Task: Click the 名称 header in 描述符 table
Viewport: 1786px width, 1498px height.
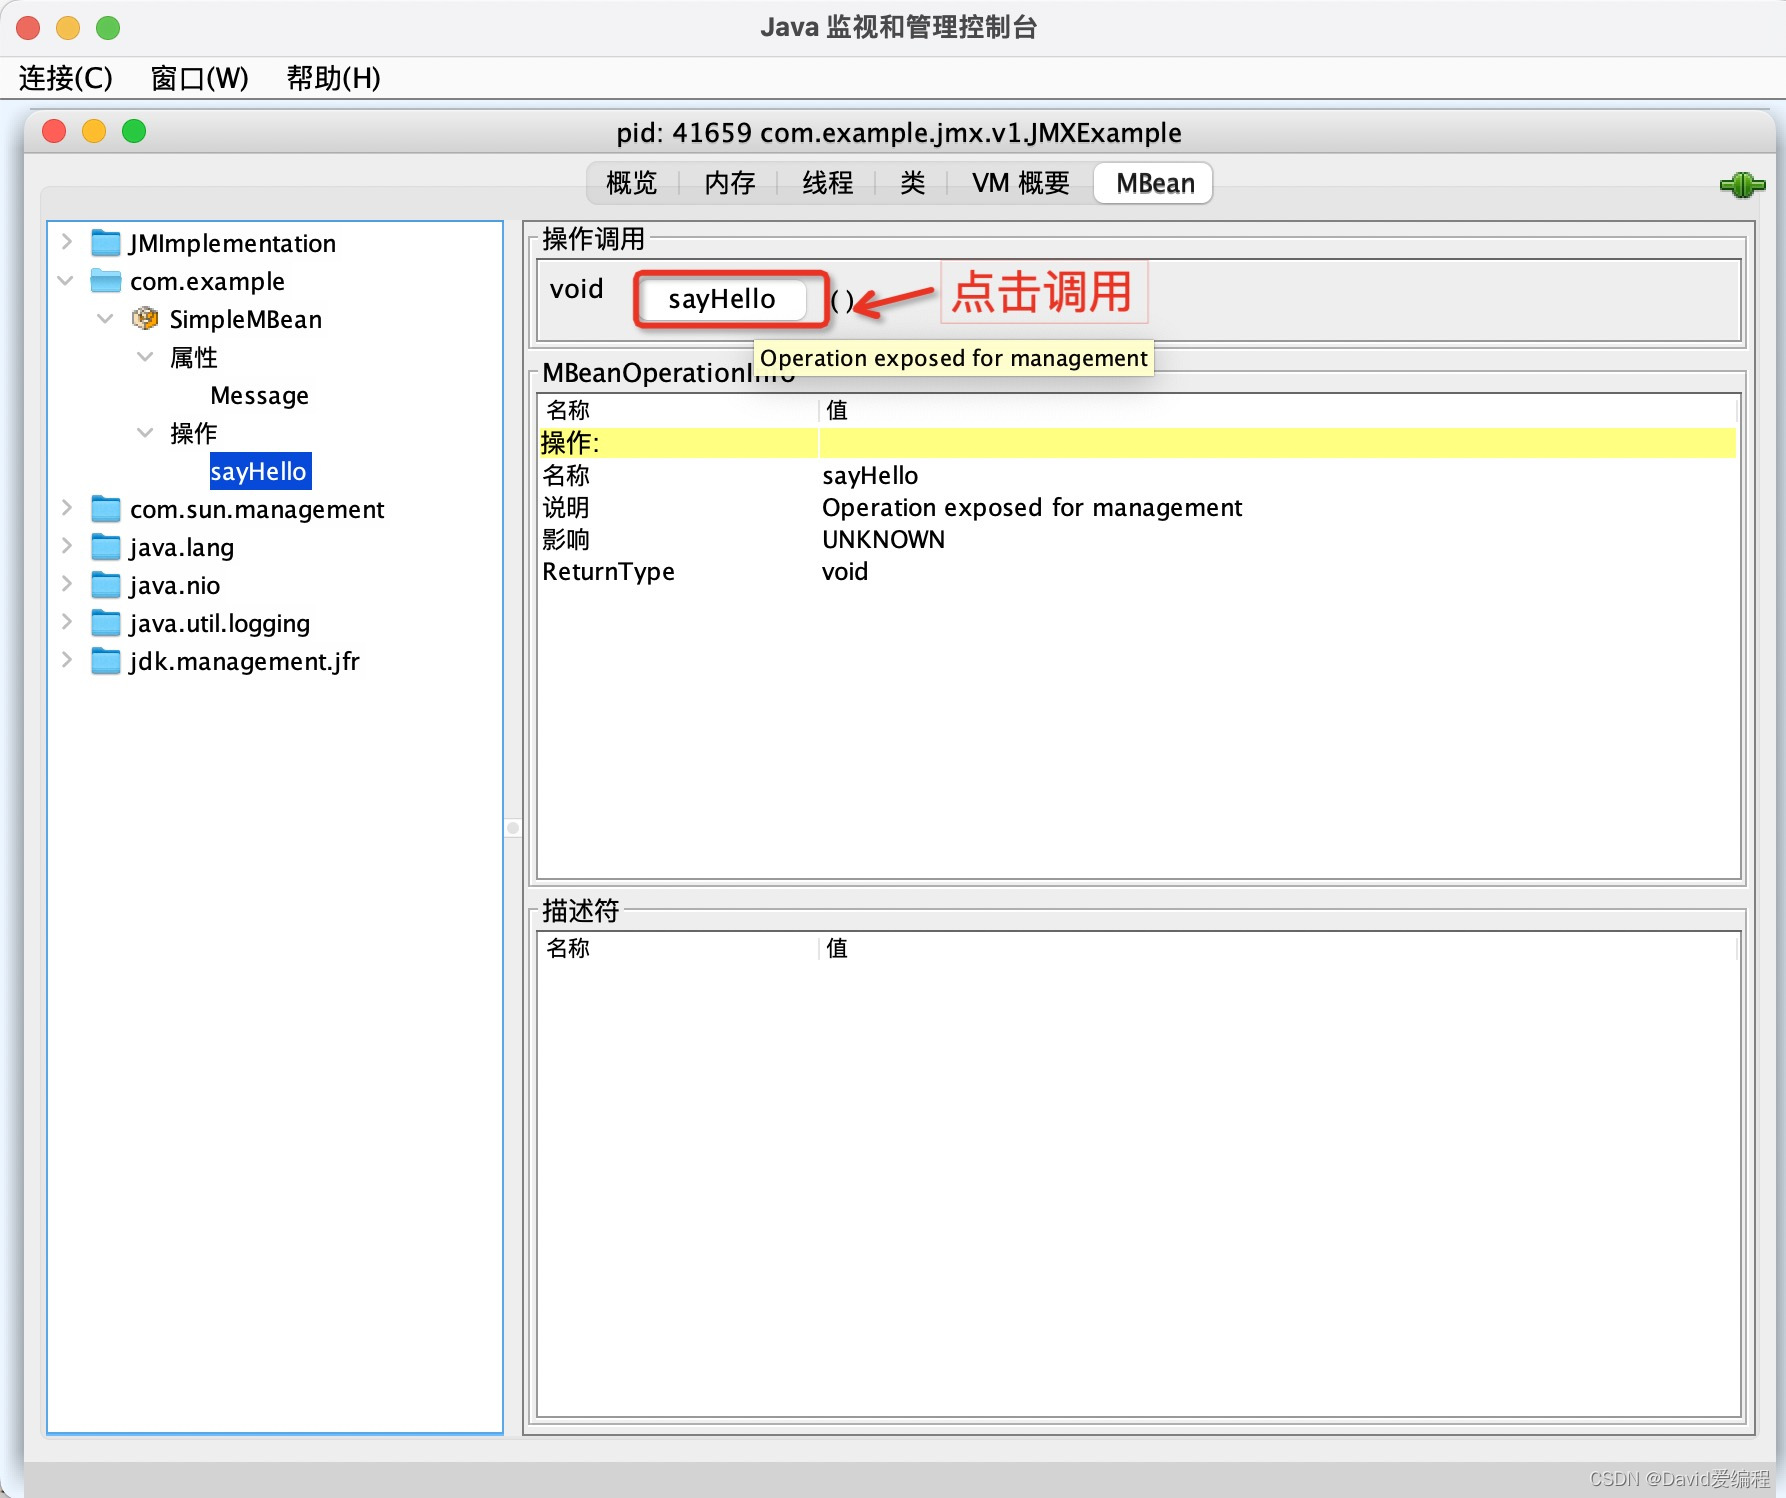Action: point(678,948)
